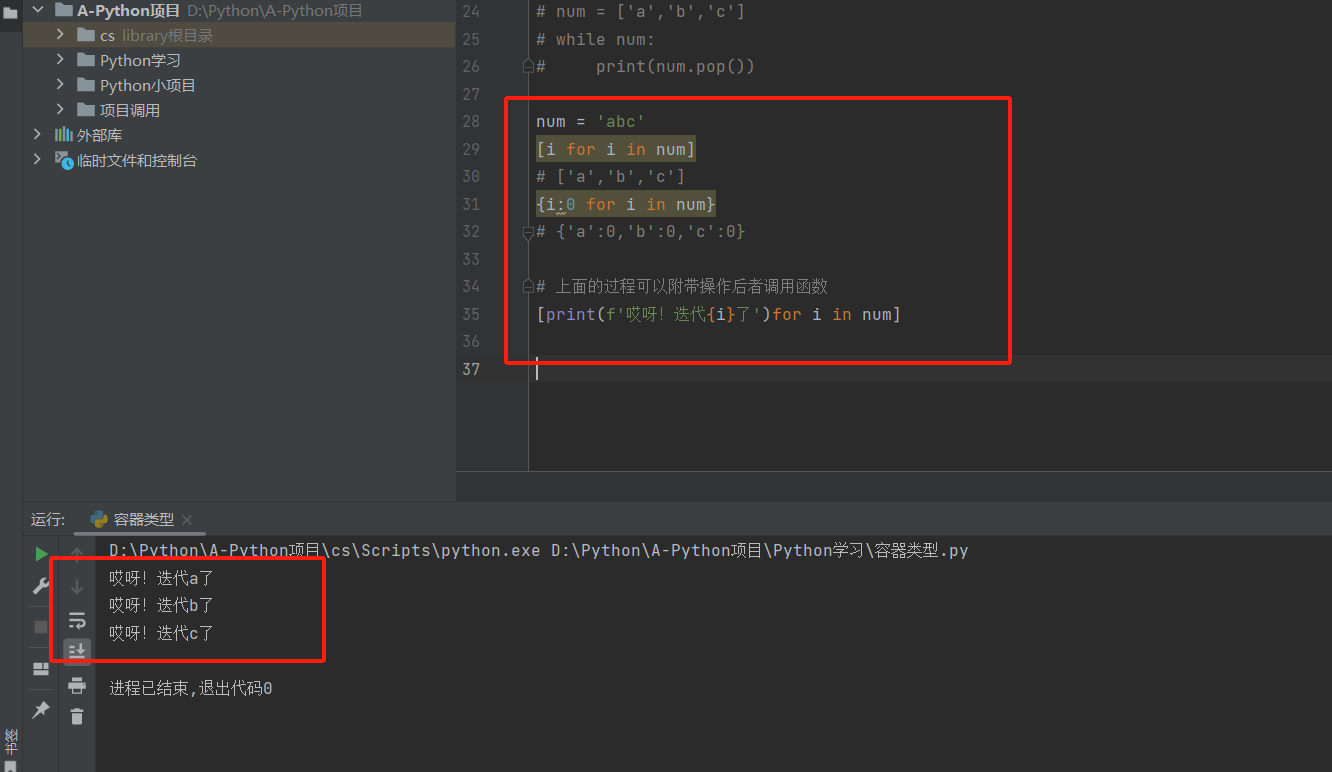Viewport: 1332px width, 772px height.
Task: Switch to the 容器类型 run tab
Action: pyautogui.click(x=144, y=520)
